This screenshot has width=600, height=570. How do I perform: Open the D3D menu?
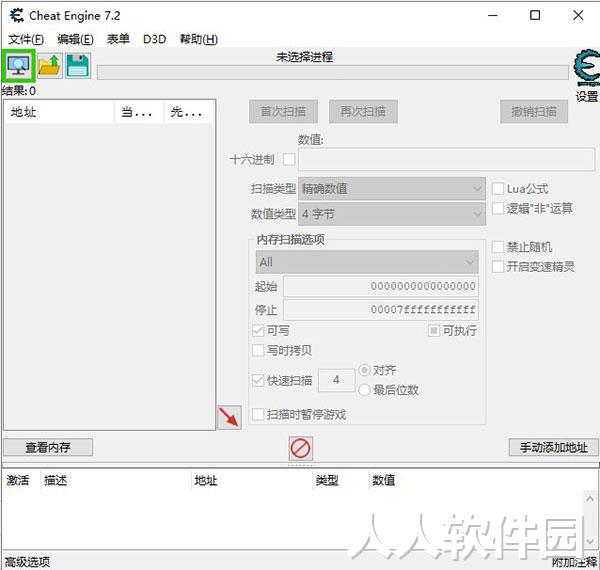[x=155, y=39]
